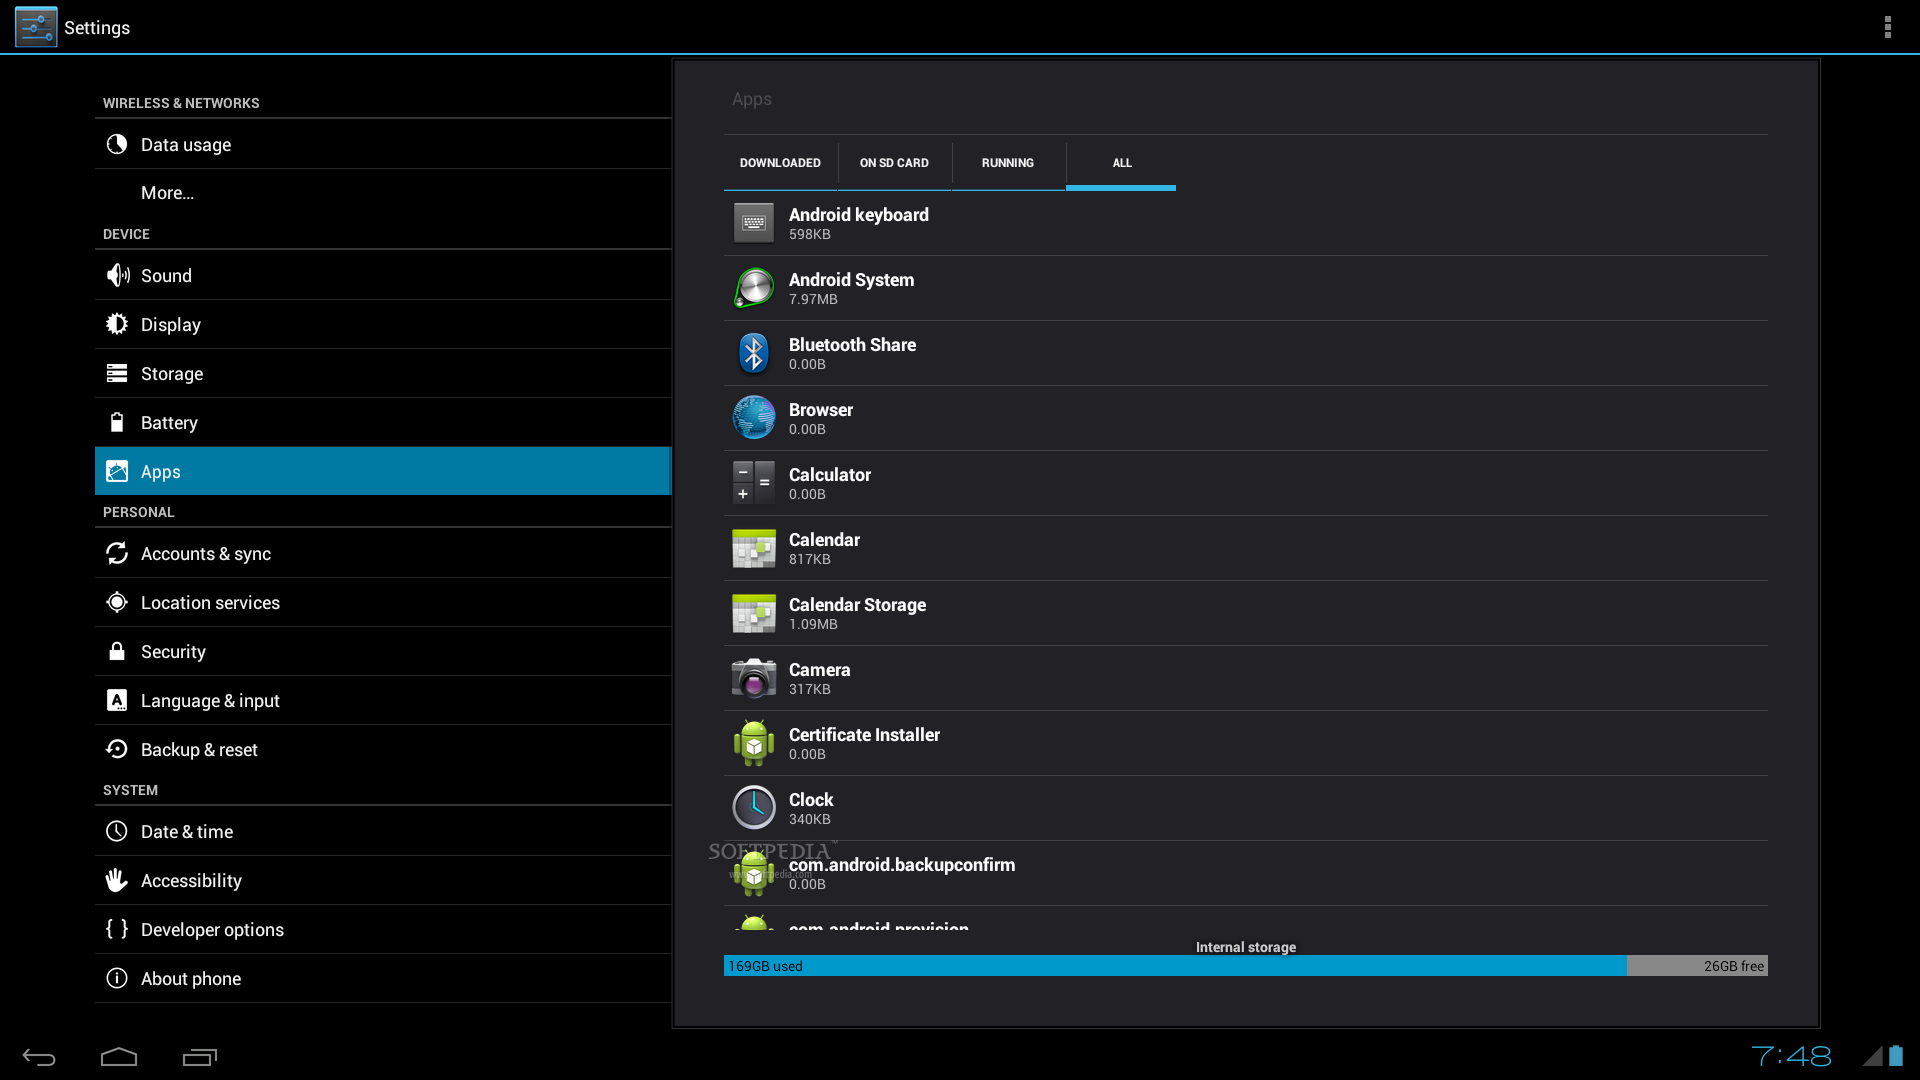The width and height of the screenshot is (1920, 1080).
Task: Open Android System app details
Action: click(x=1246, y=288)
